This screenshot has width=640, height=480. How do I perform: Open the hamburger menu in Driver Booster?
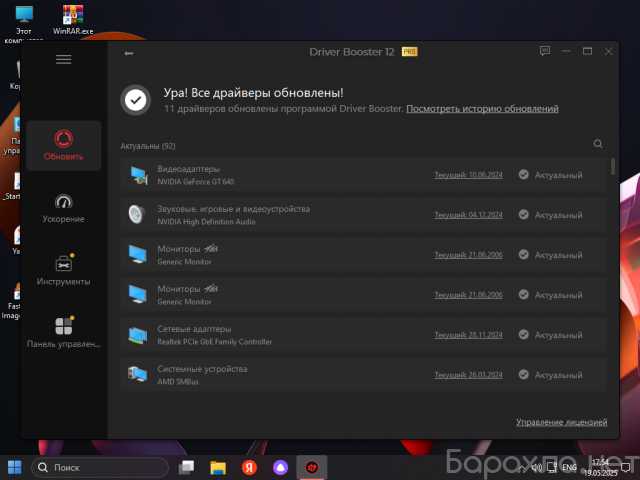[64, 59]
